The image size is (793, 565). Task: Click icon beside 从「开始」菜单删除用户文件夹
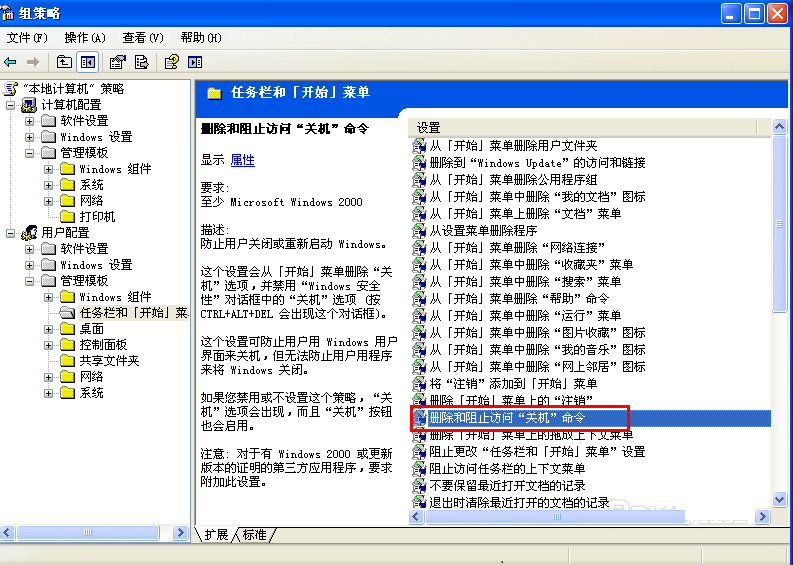click(x=419, y=146)
